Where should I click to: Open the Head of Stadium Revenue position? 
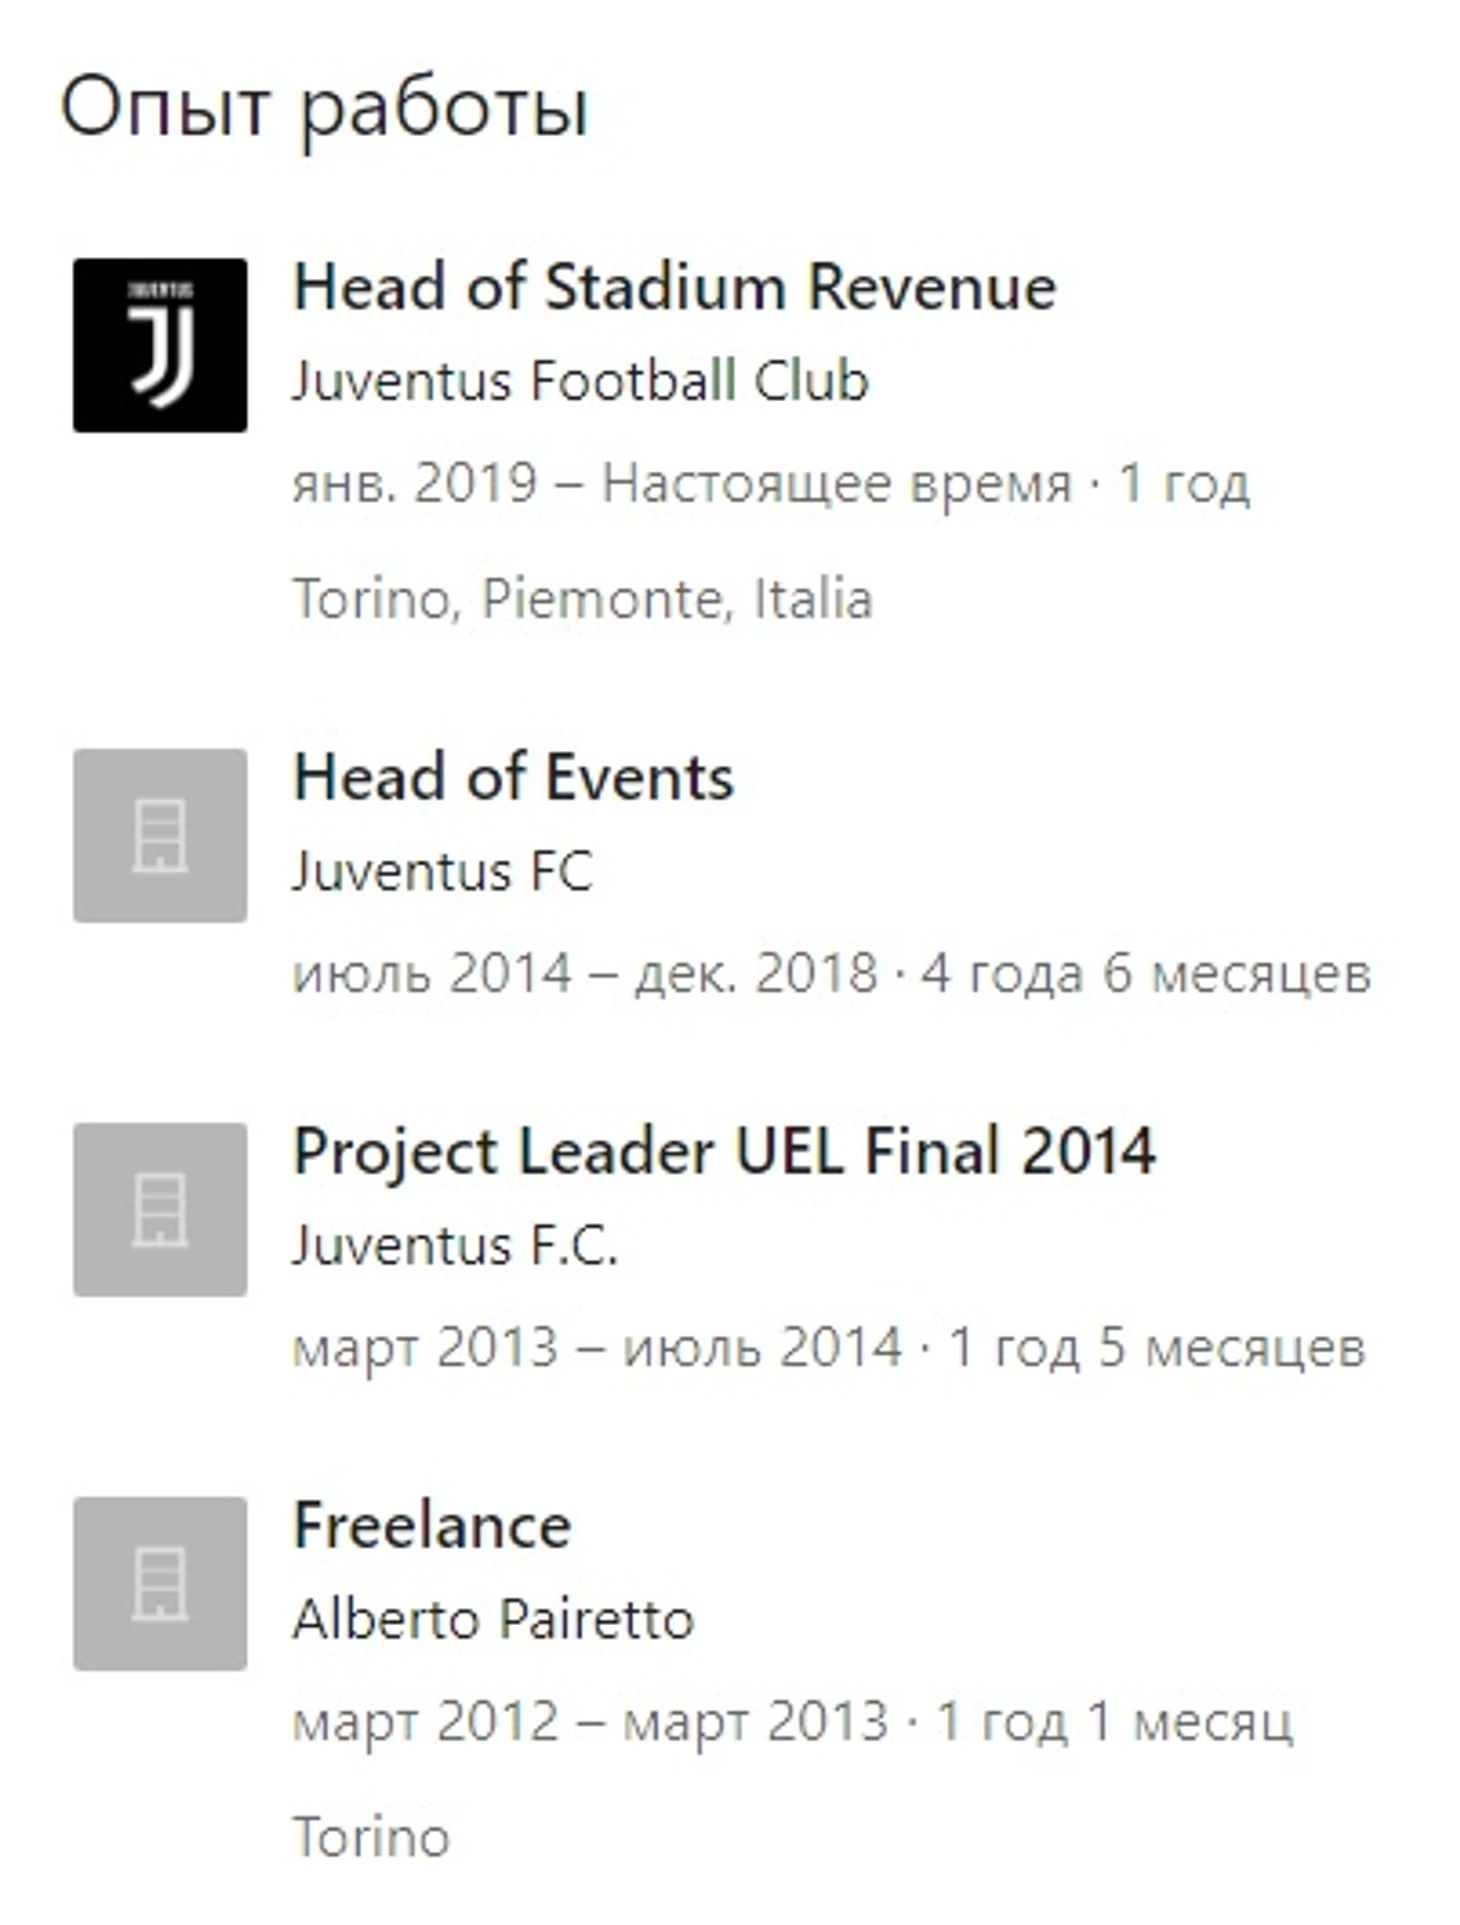point(674,287)
